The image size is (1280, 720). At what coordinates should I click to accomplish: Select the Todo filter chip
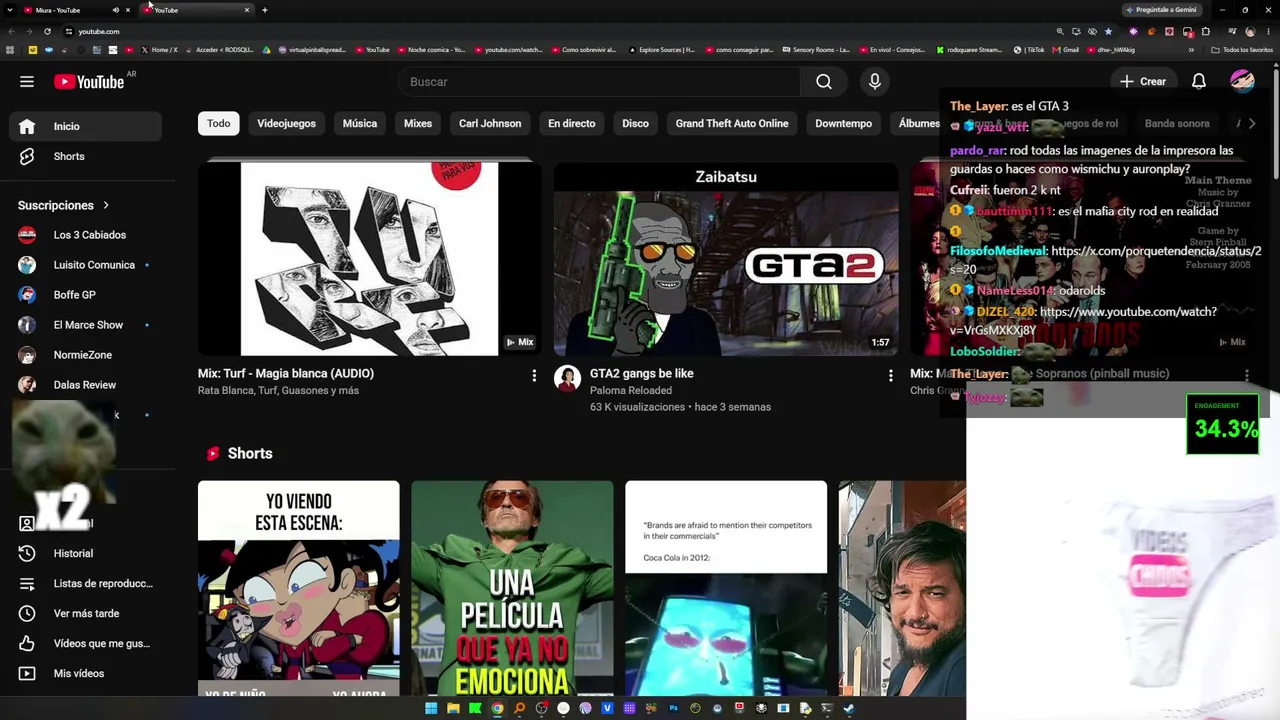coord(218,123)
